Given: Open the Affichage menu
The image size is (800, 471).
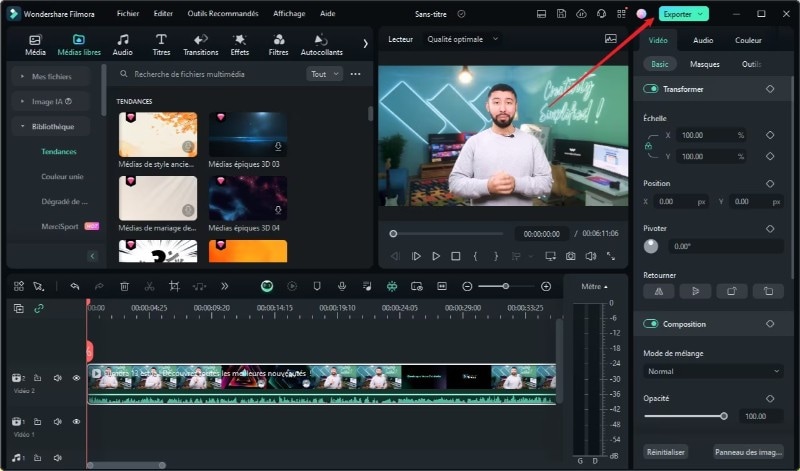Looking at the screenshot, I should 289,14.
